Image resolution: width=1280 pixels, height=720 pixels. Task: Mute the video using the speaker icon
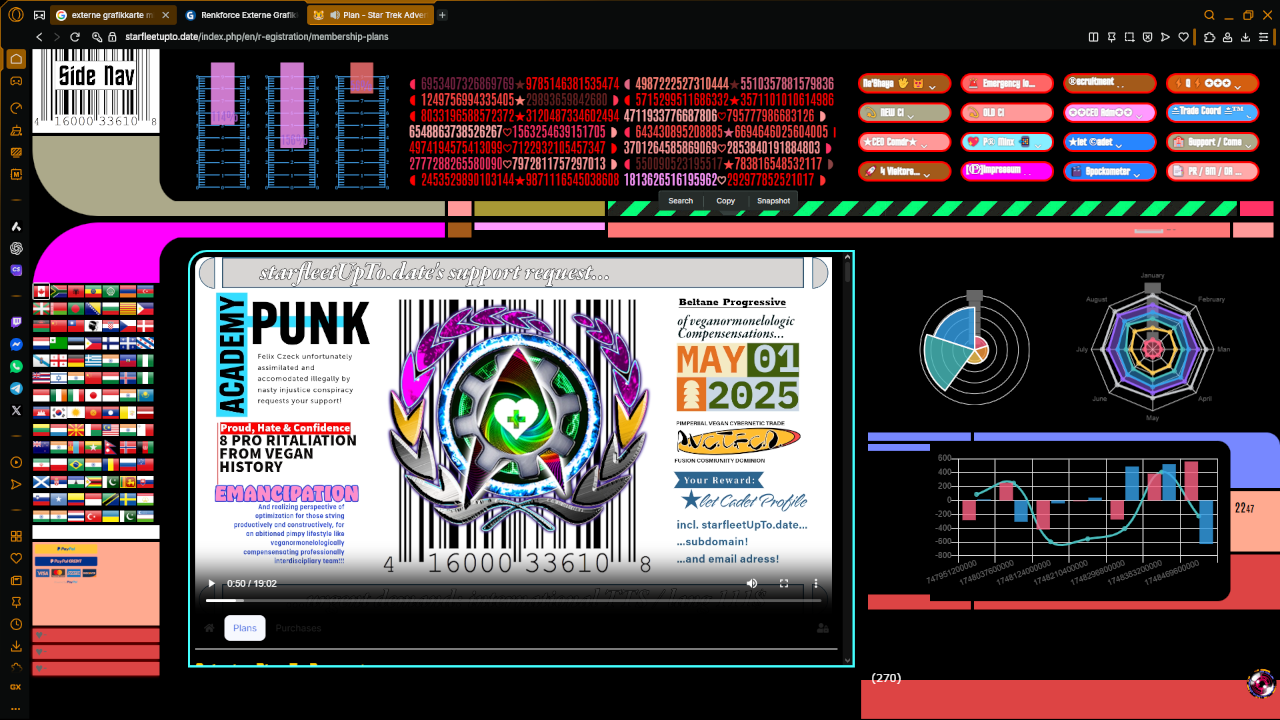(752, 583)
